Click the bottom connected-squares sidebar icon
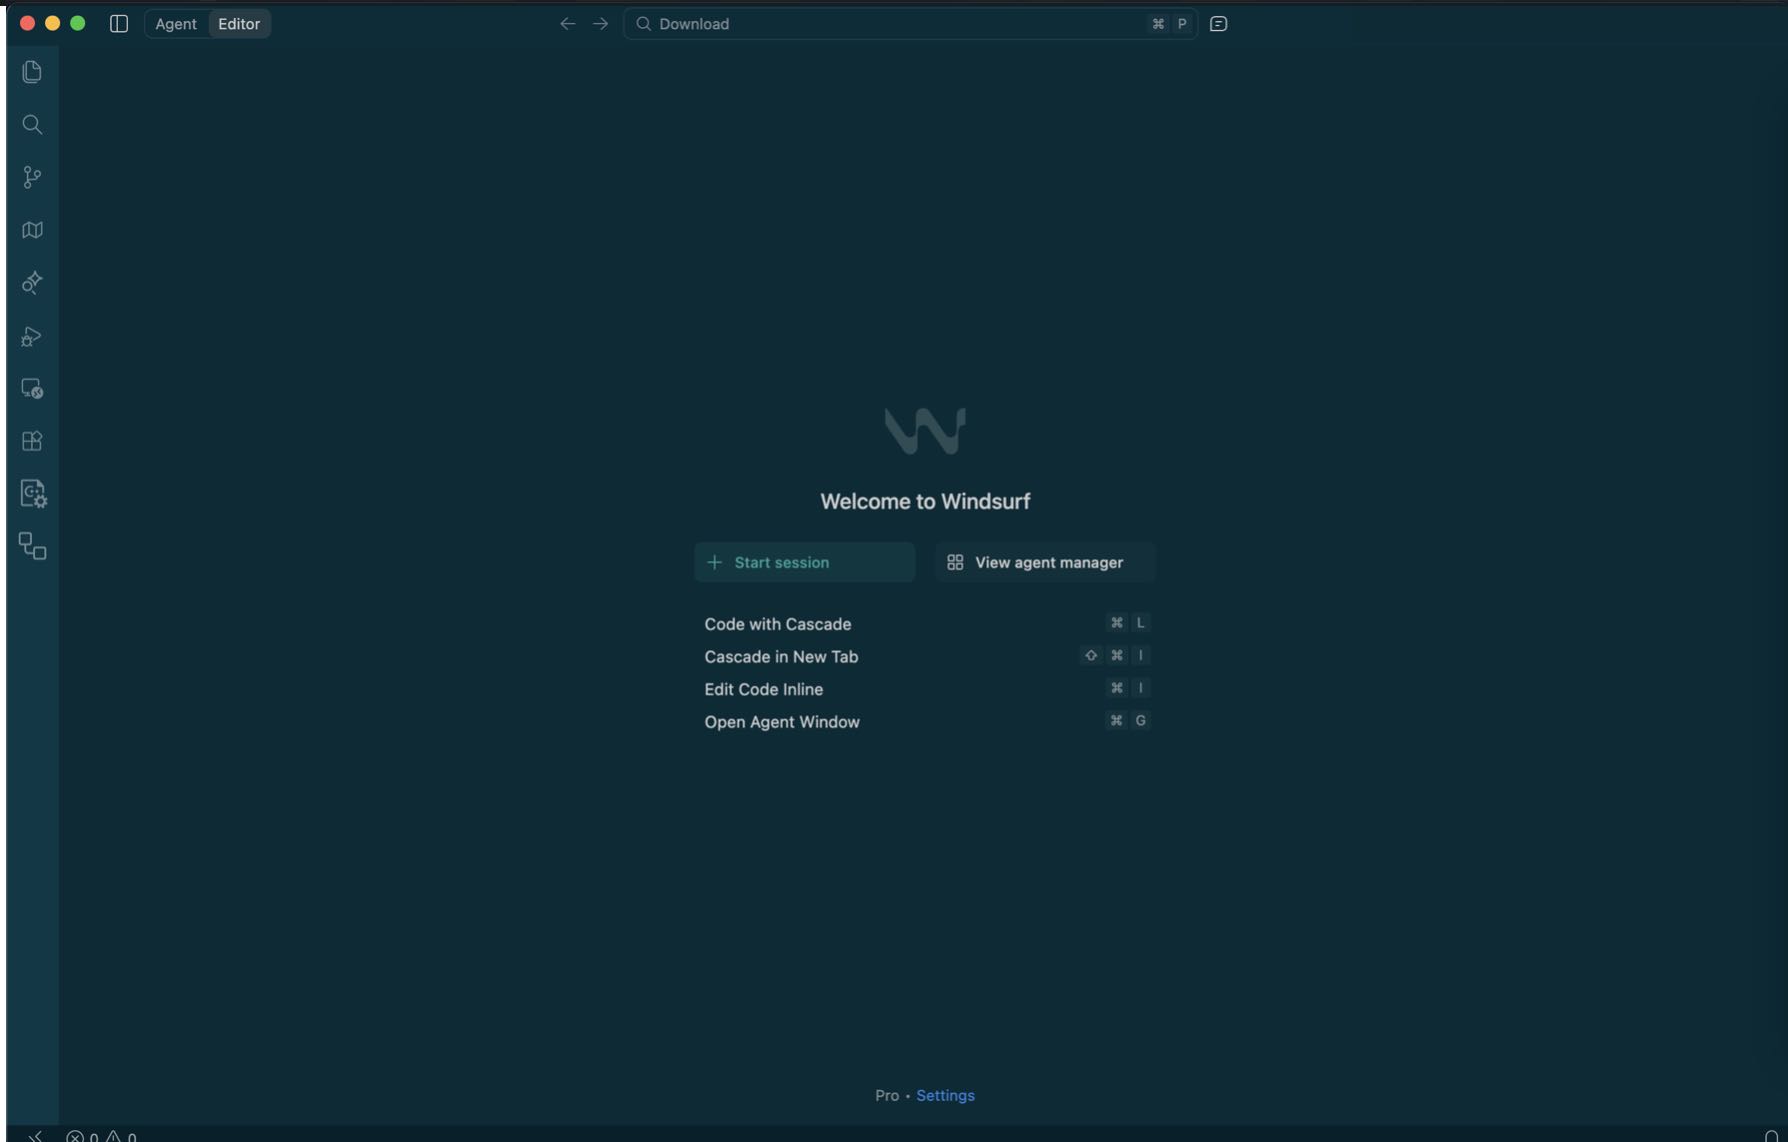The image size is (1788, 1142). (33, 546)
